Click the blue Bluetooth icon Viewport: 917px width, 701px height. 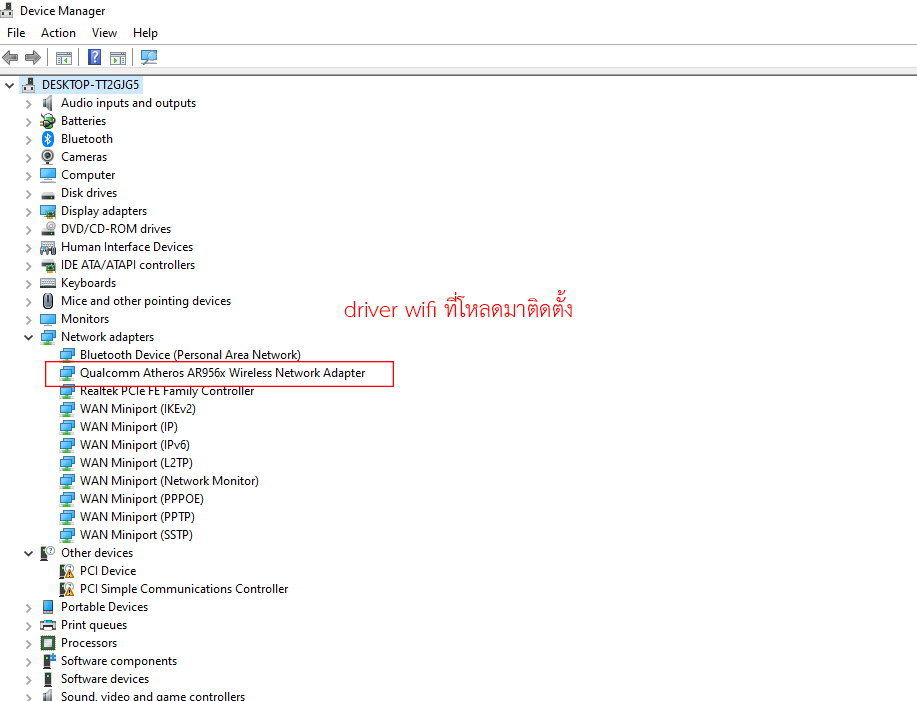pyautogui.click(x=48, y=139)
